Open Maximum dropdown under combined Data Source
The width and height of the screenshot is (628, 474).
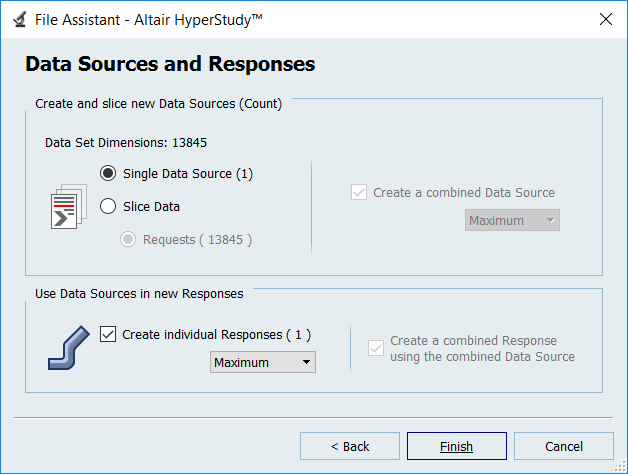[512, 220]
